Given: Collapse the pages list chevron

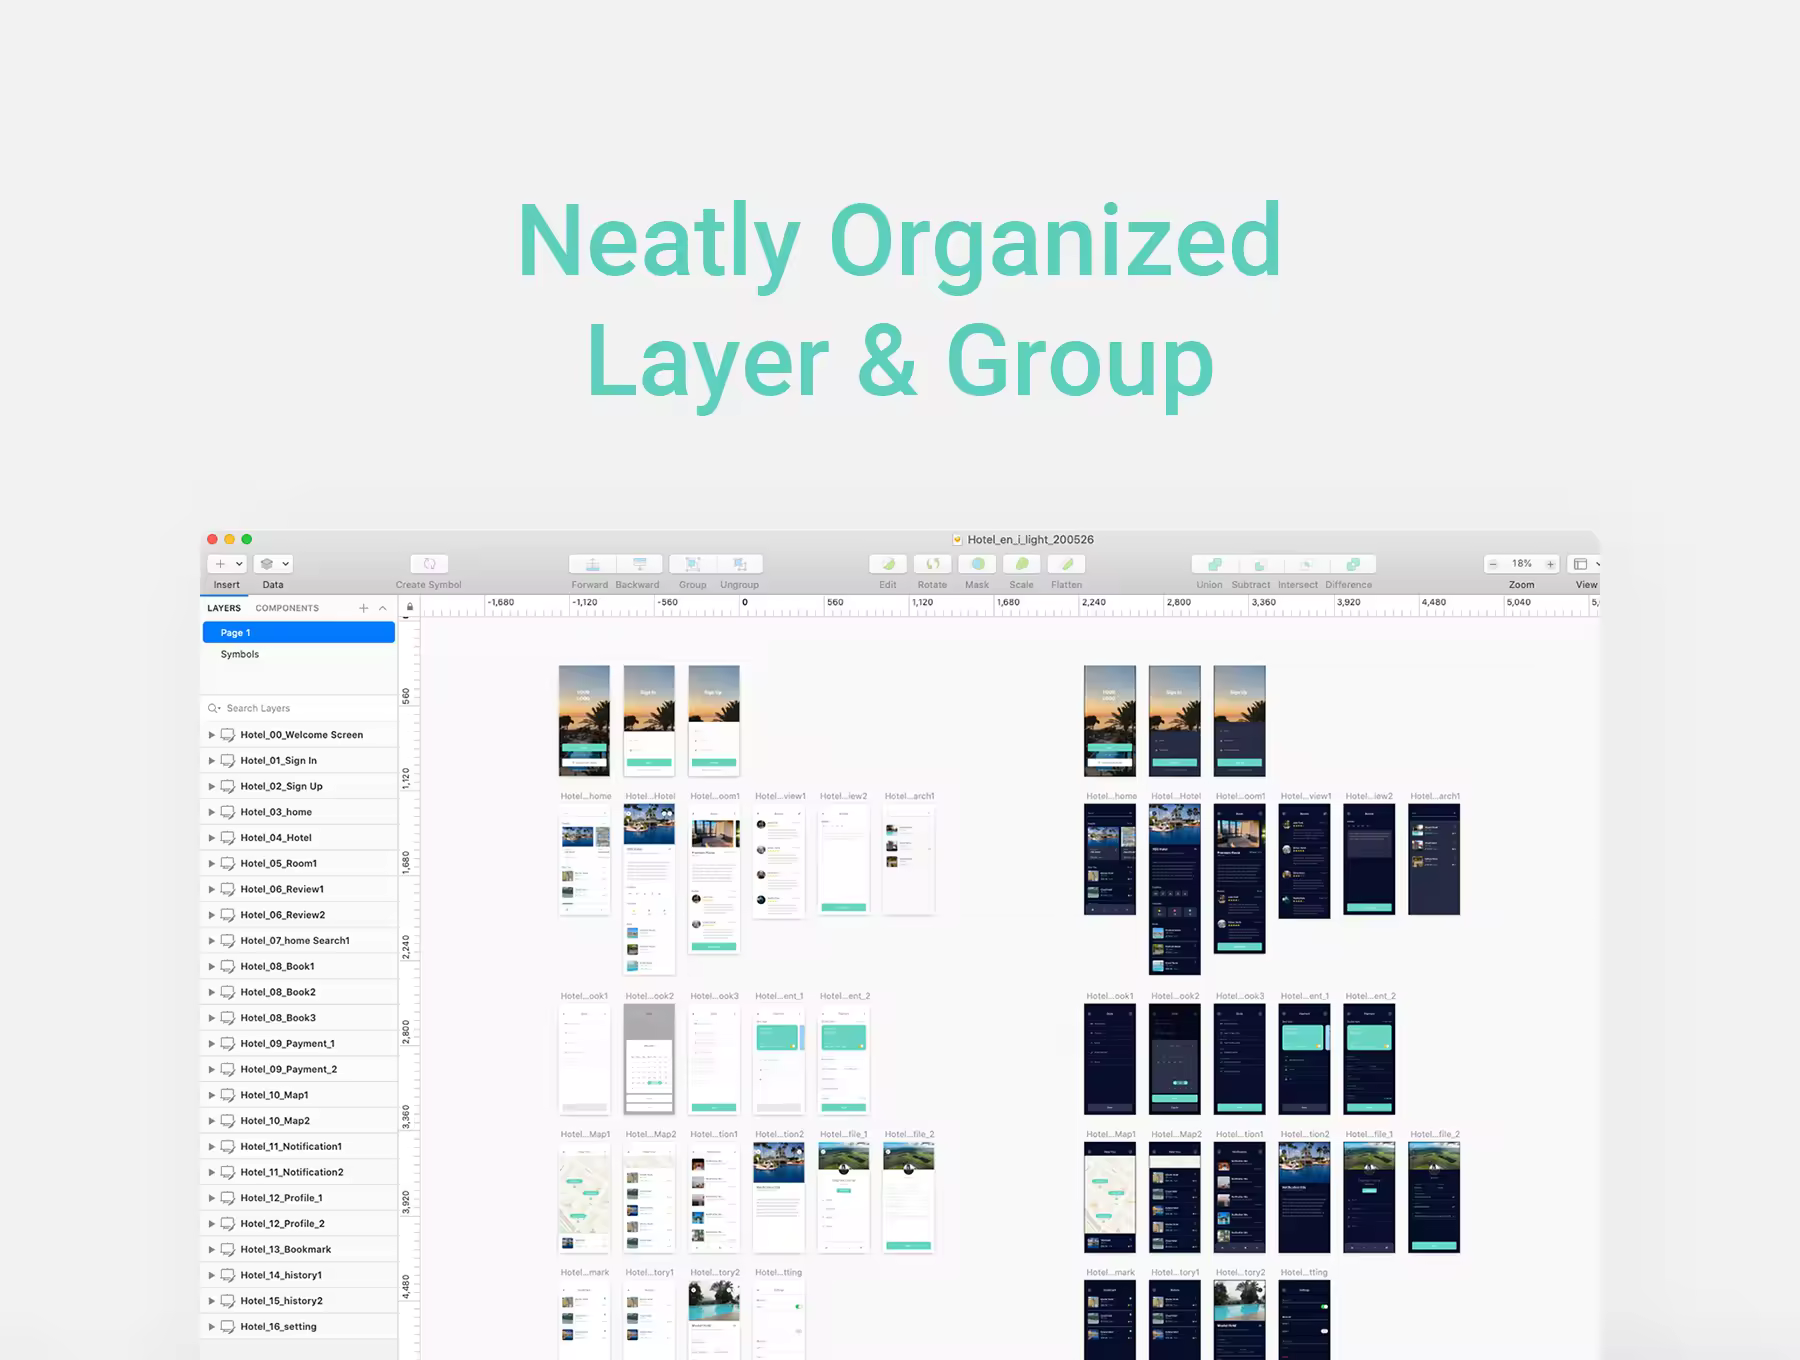Looking at the screenshot, I should click(382, 608).
